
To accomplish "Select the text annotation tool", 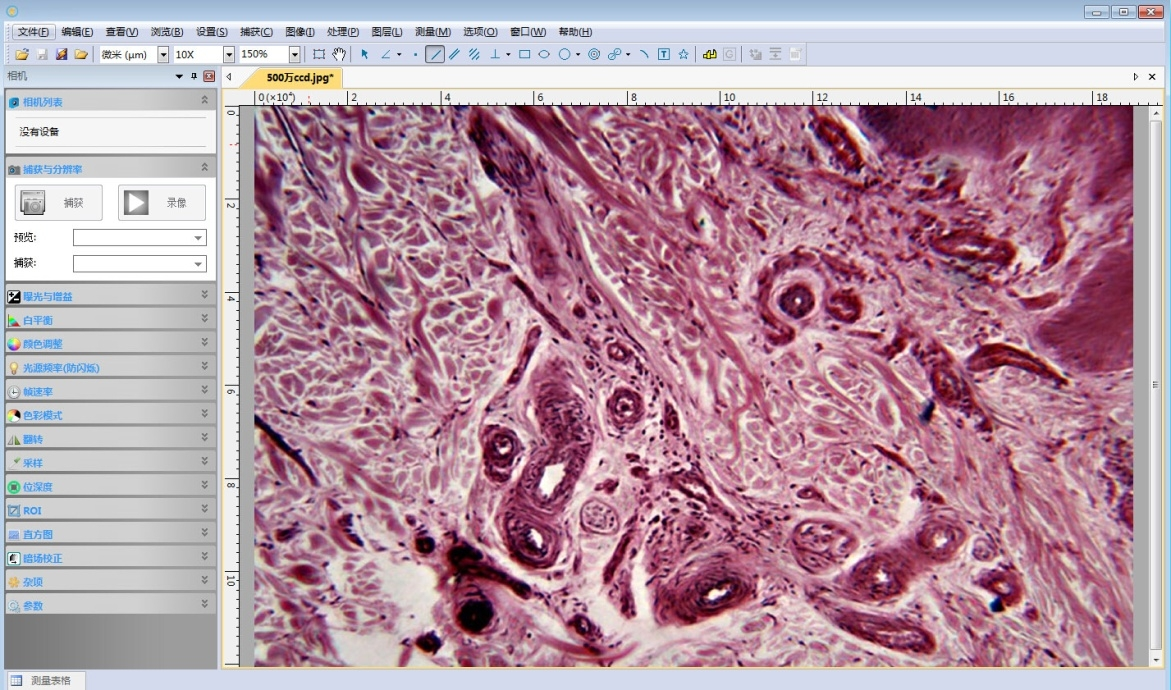I will [x=663, y=54].
